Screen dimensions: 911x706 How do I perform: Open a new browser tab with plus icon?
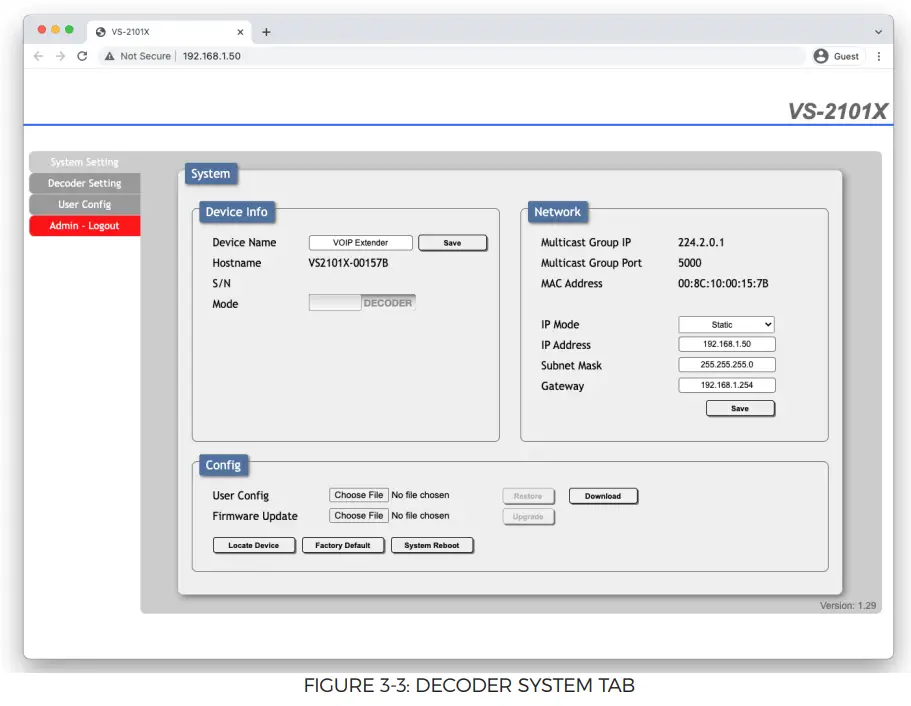[x=266, y=31]
